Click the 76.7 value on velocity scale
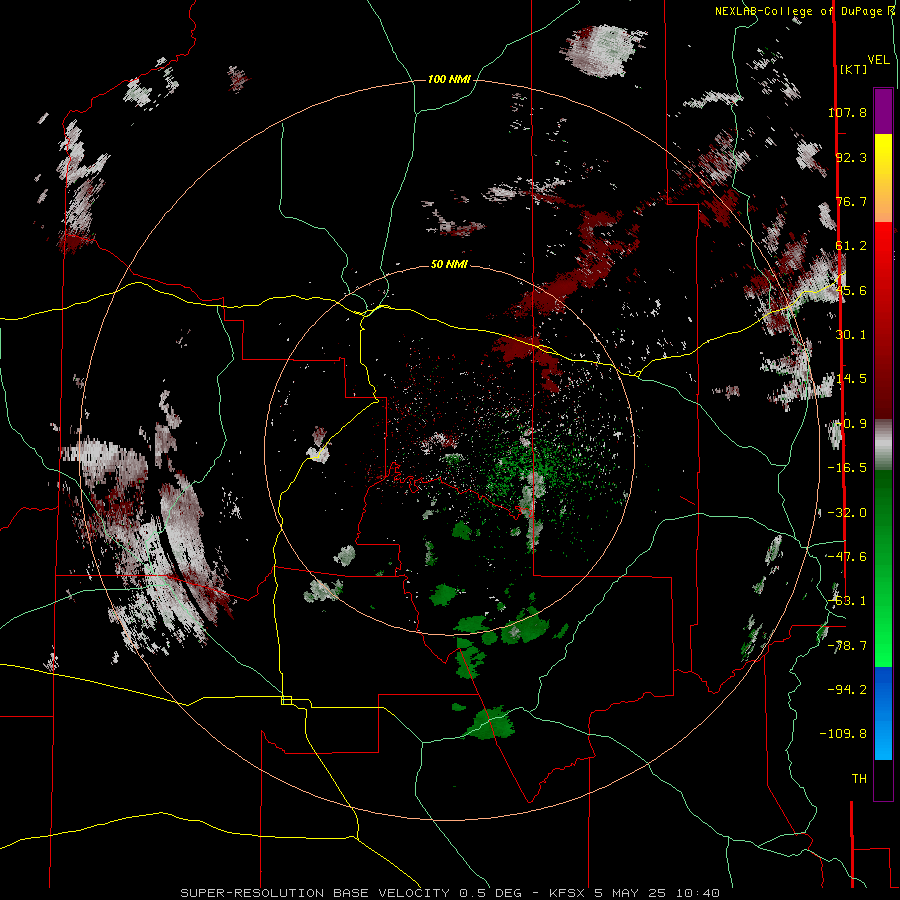 pyautogui.click(x=851, y=201)
